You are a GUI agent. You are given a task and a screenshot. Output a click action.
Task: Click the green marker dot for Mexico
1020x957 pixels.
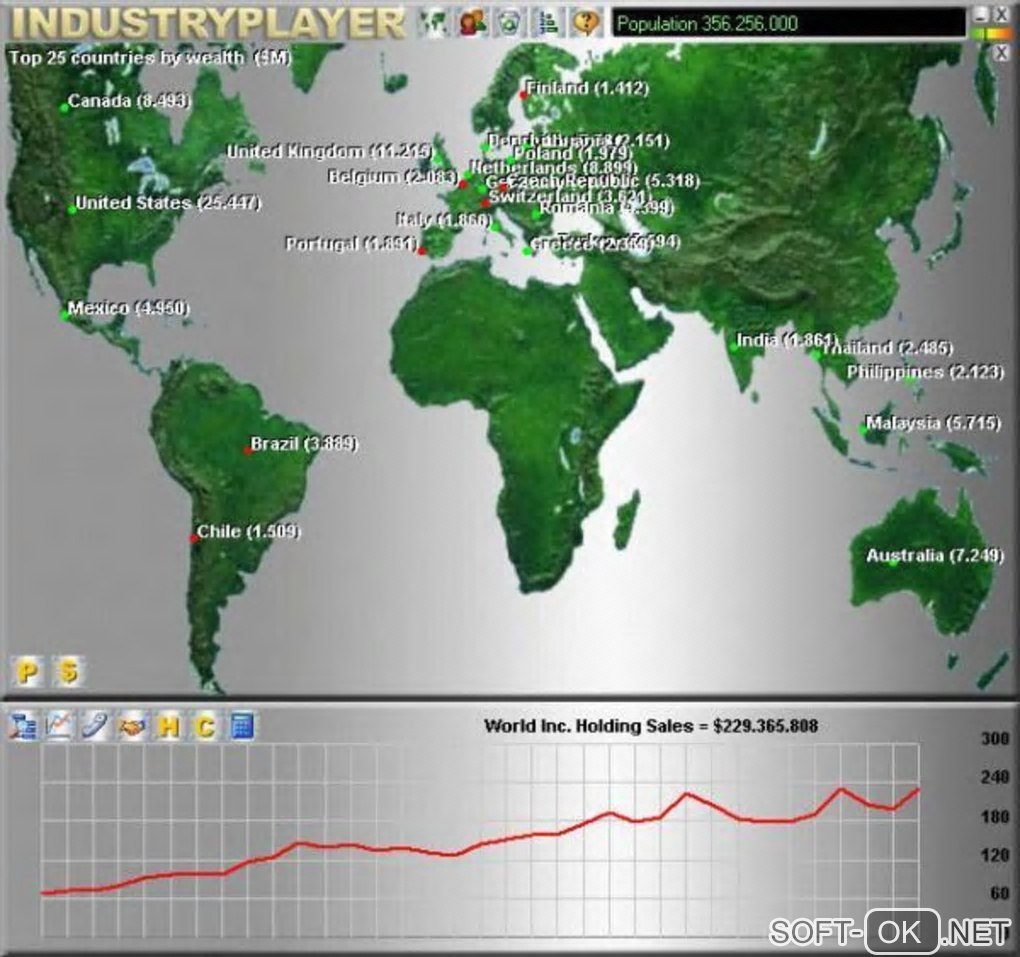coord(64,316)
